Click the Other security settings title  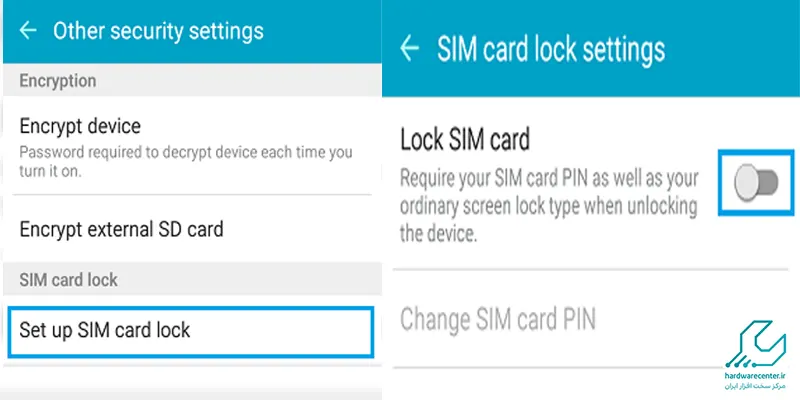pyautogui.click(x=158, y=31)
